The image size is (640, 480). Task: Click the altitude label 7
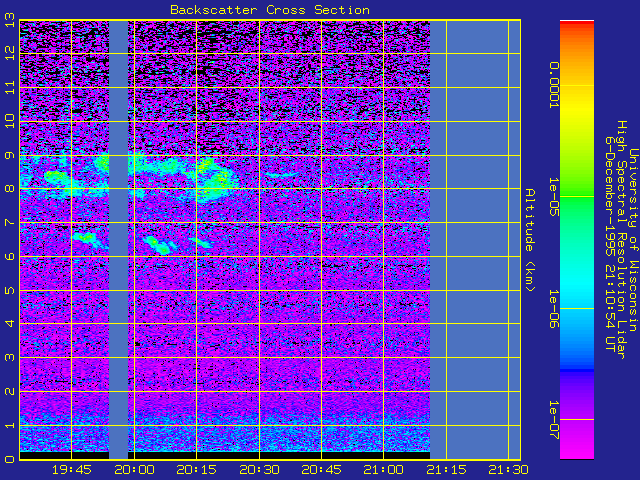(x=10, y=222)
